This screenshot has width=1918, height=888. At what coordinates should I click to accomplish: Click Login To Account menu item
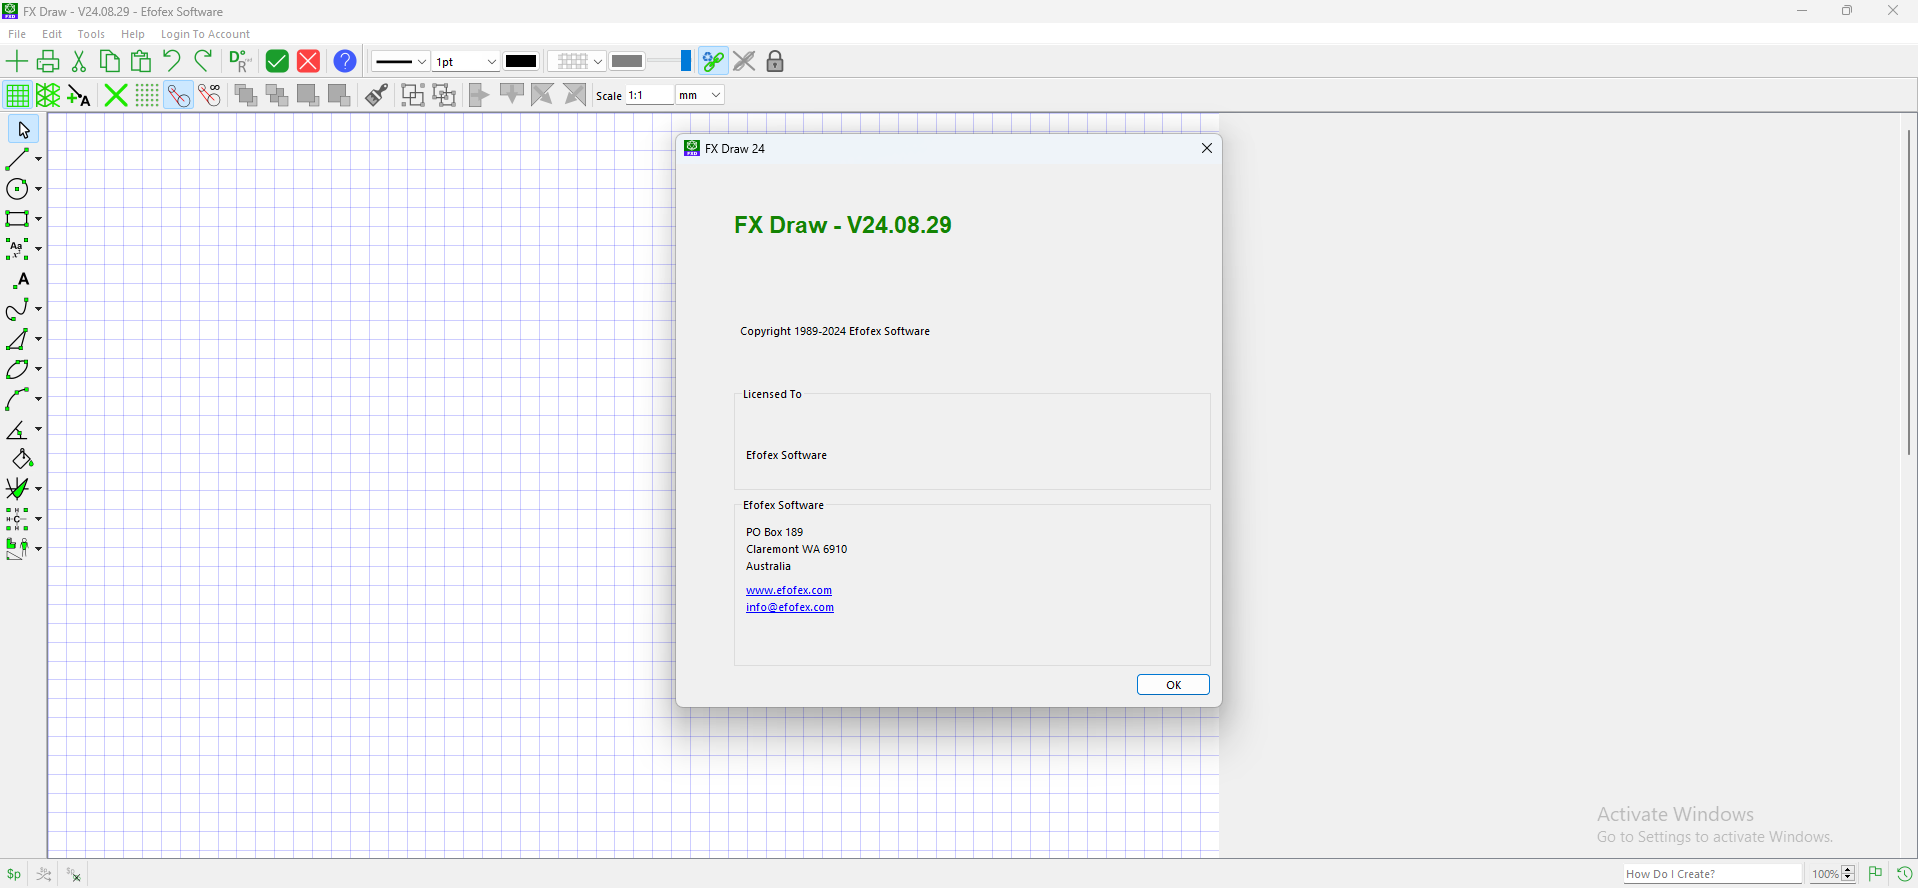[x=205, y=34]
